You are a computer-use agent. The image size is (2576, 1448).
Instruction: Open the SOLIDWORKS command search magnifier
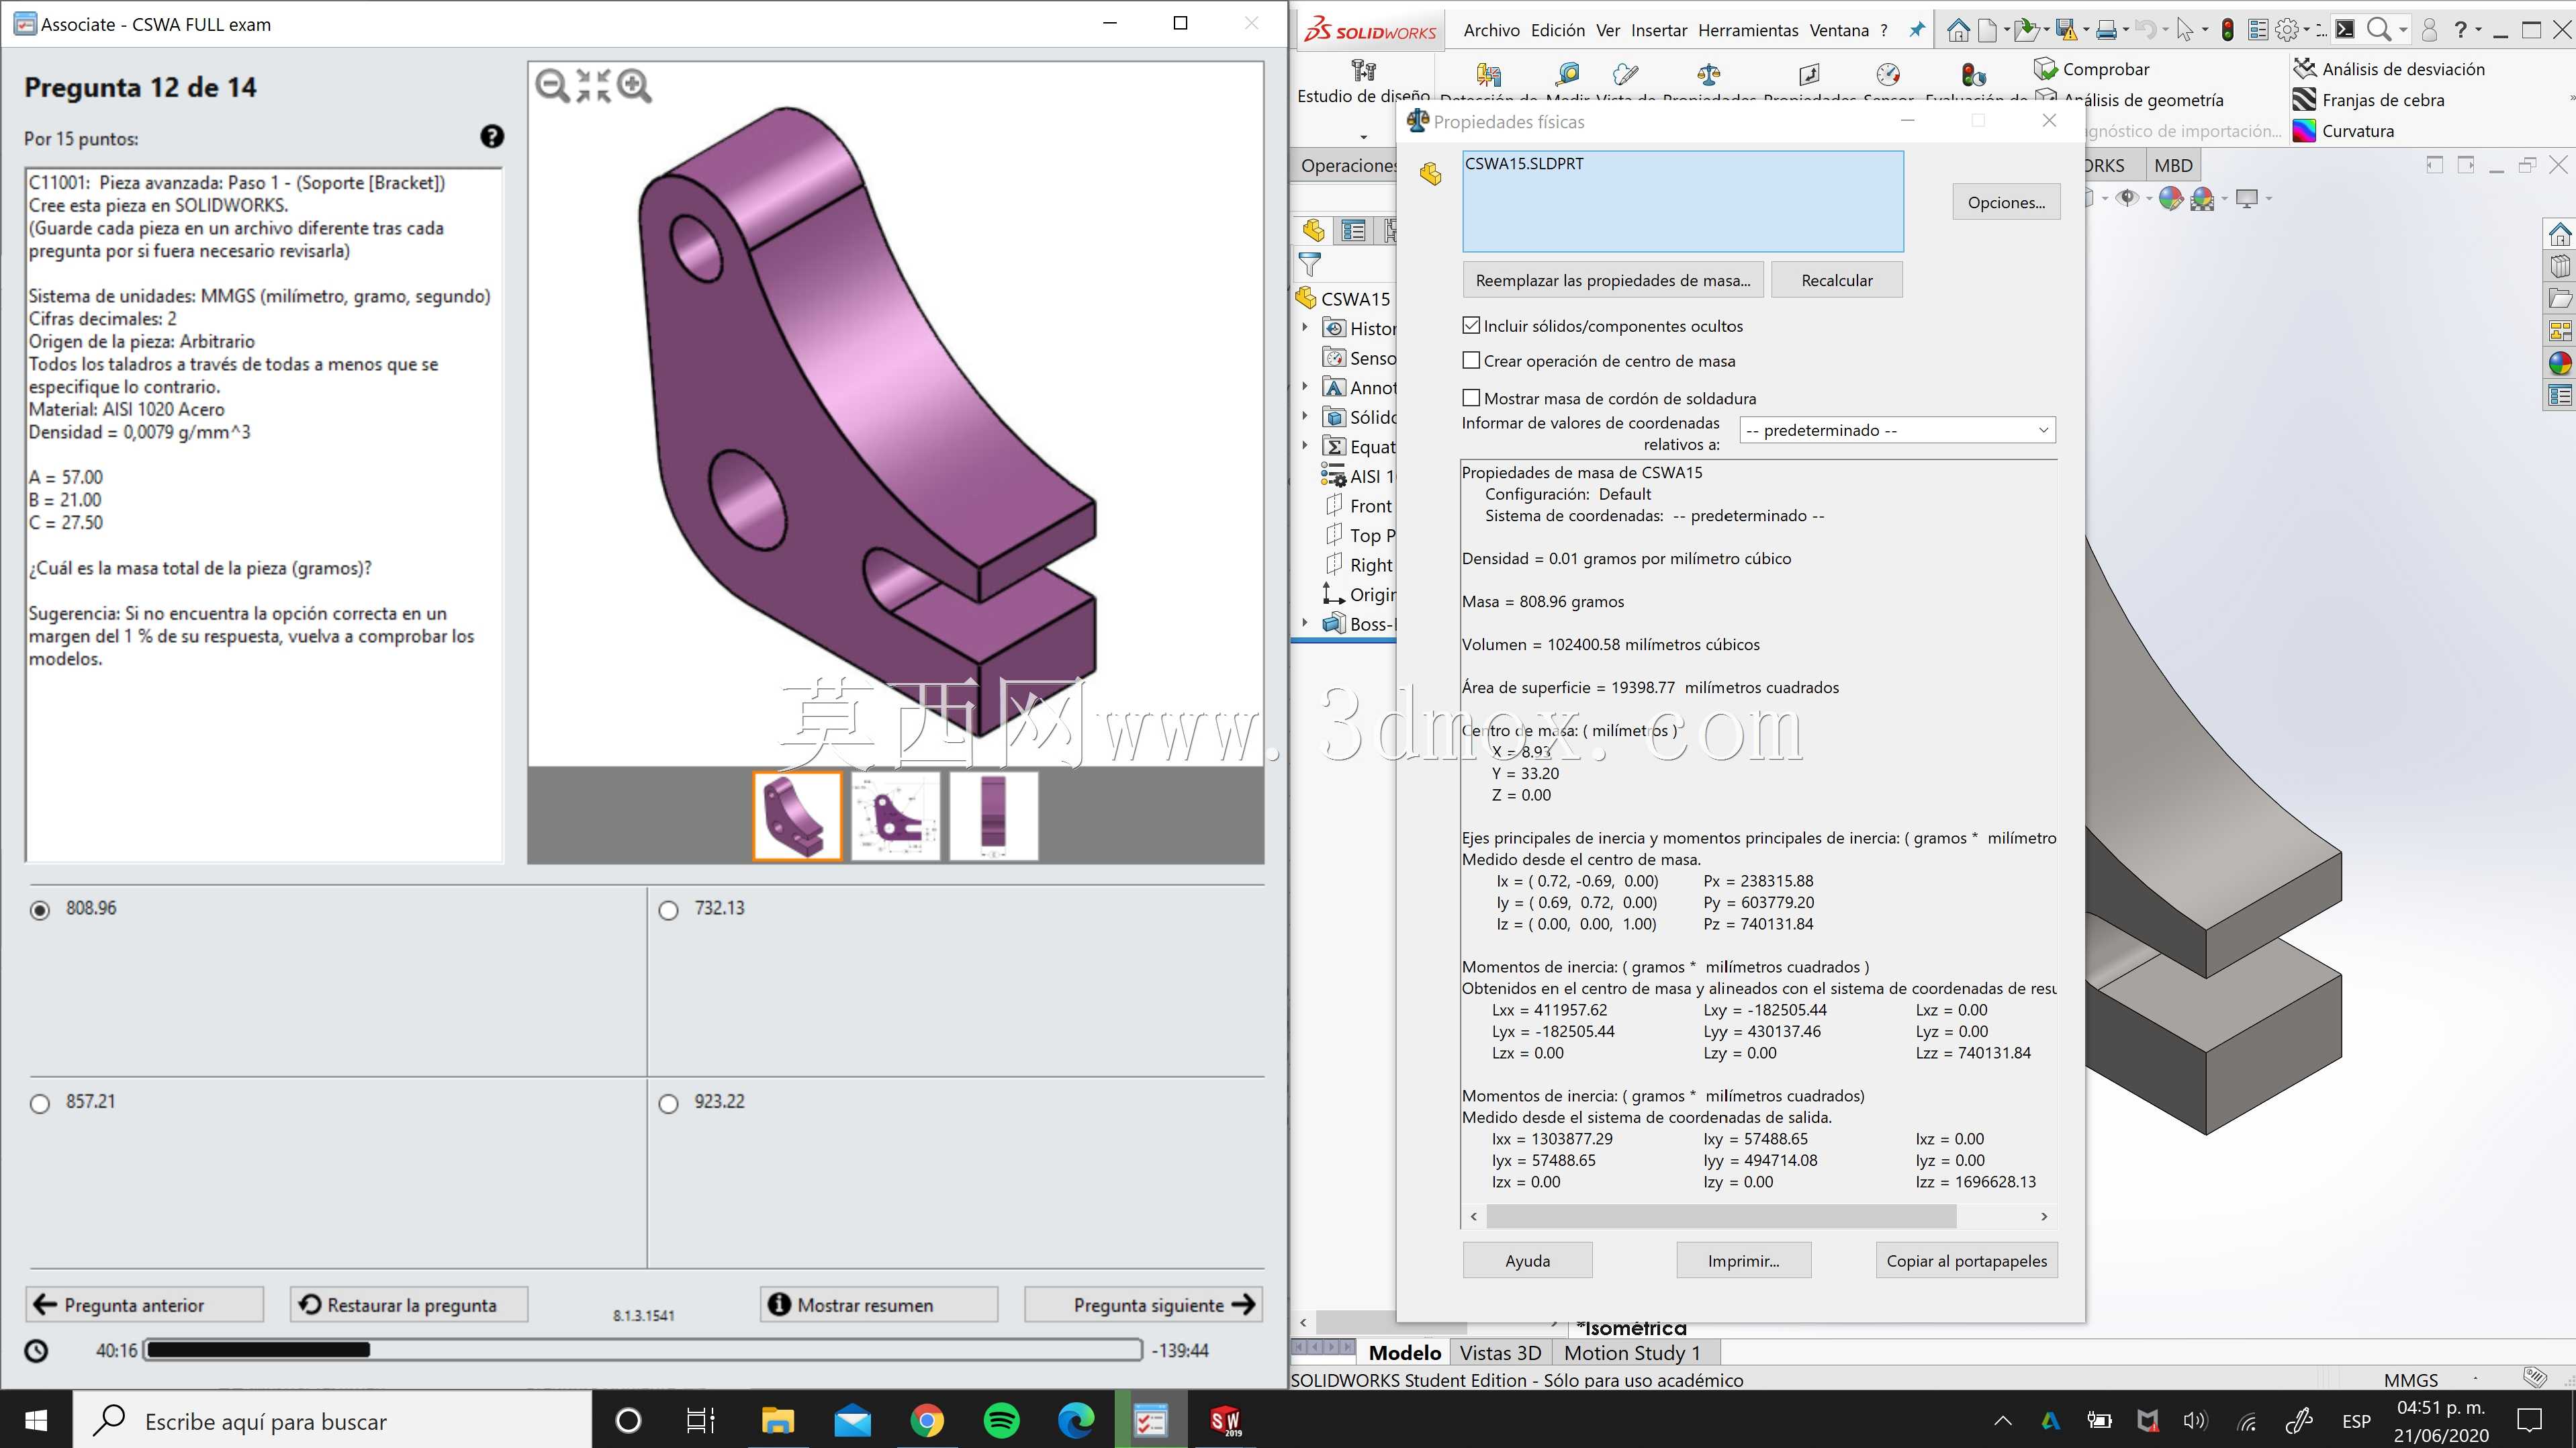(2379, 30)
